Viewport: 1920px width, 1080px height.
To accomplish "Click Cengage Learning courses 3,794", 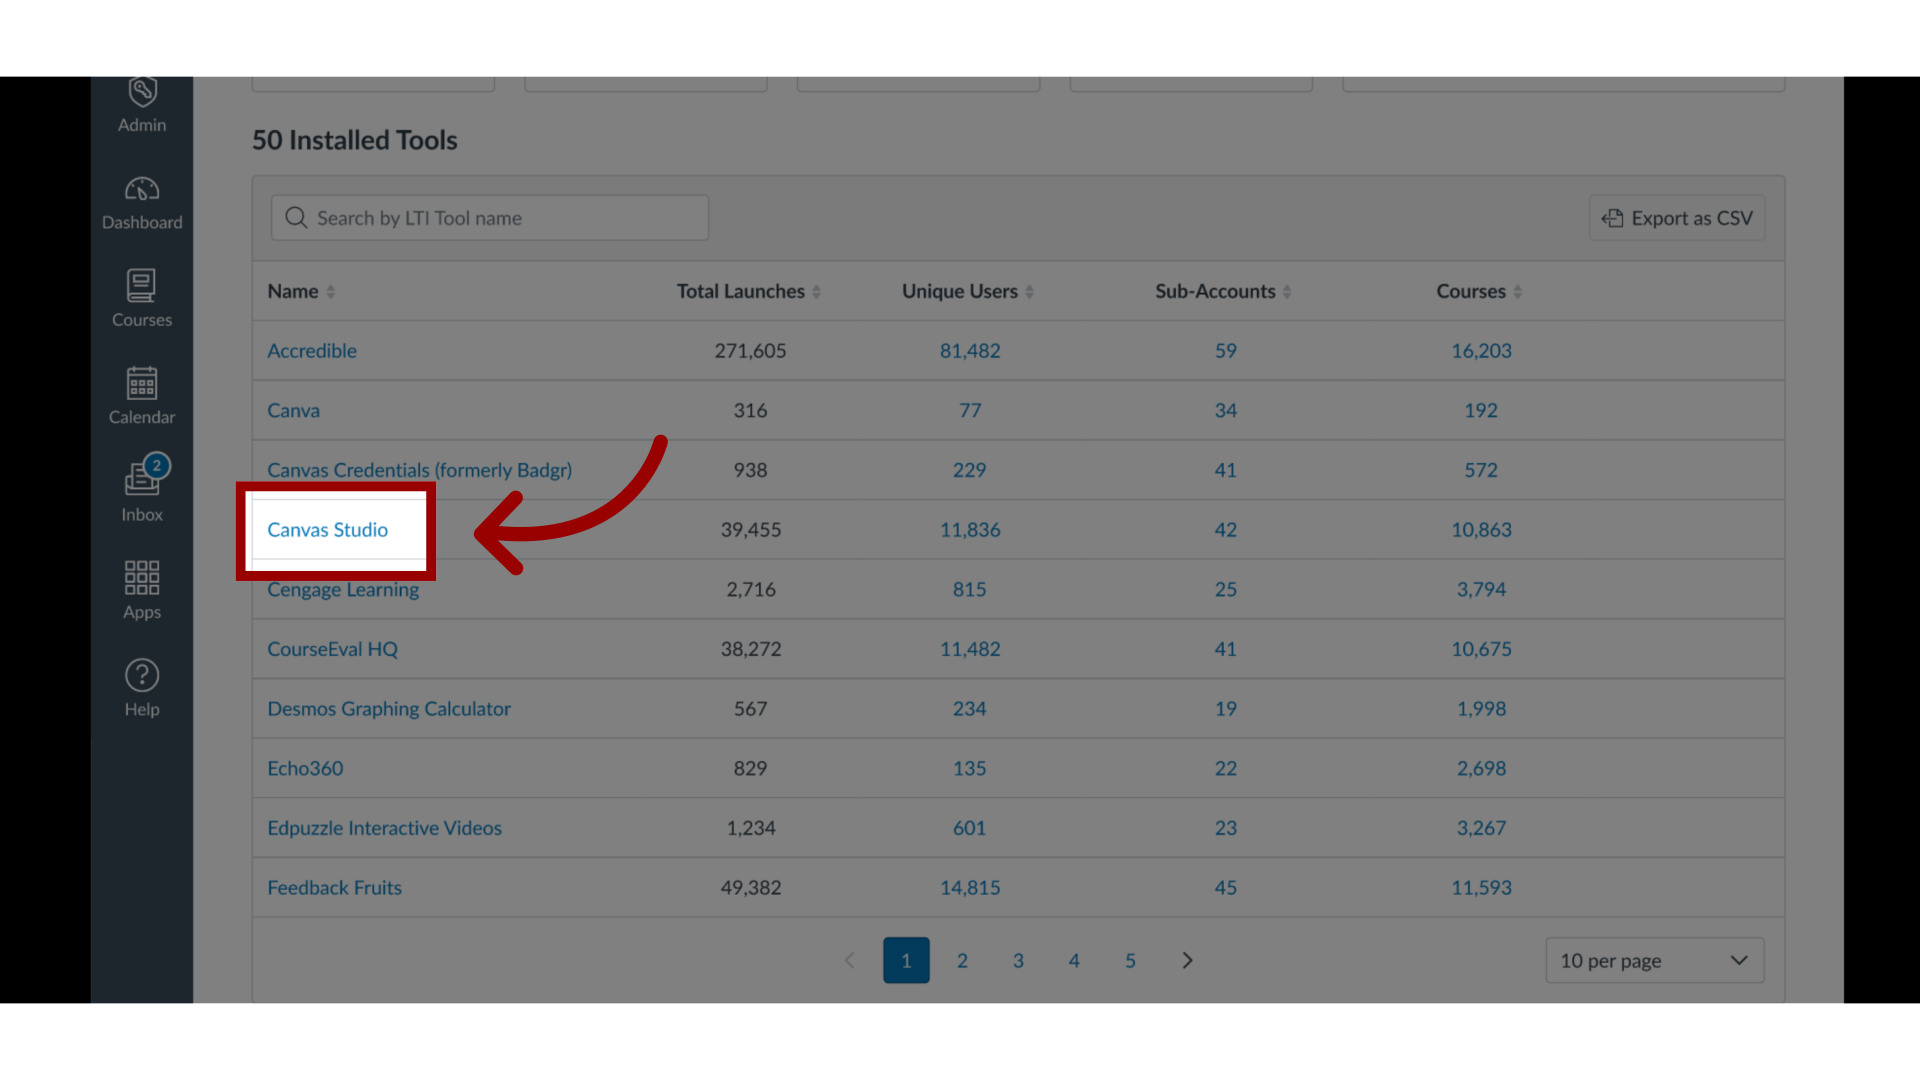I will [1481, 590].
